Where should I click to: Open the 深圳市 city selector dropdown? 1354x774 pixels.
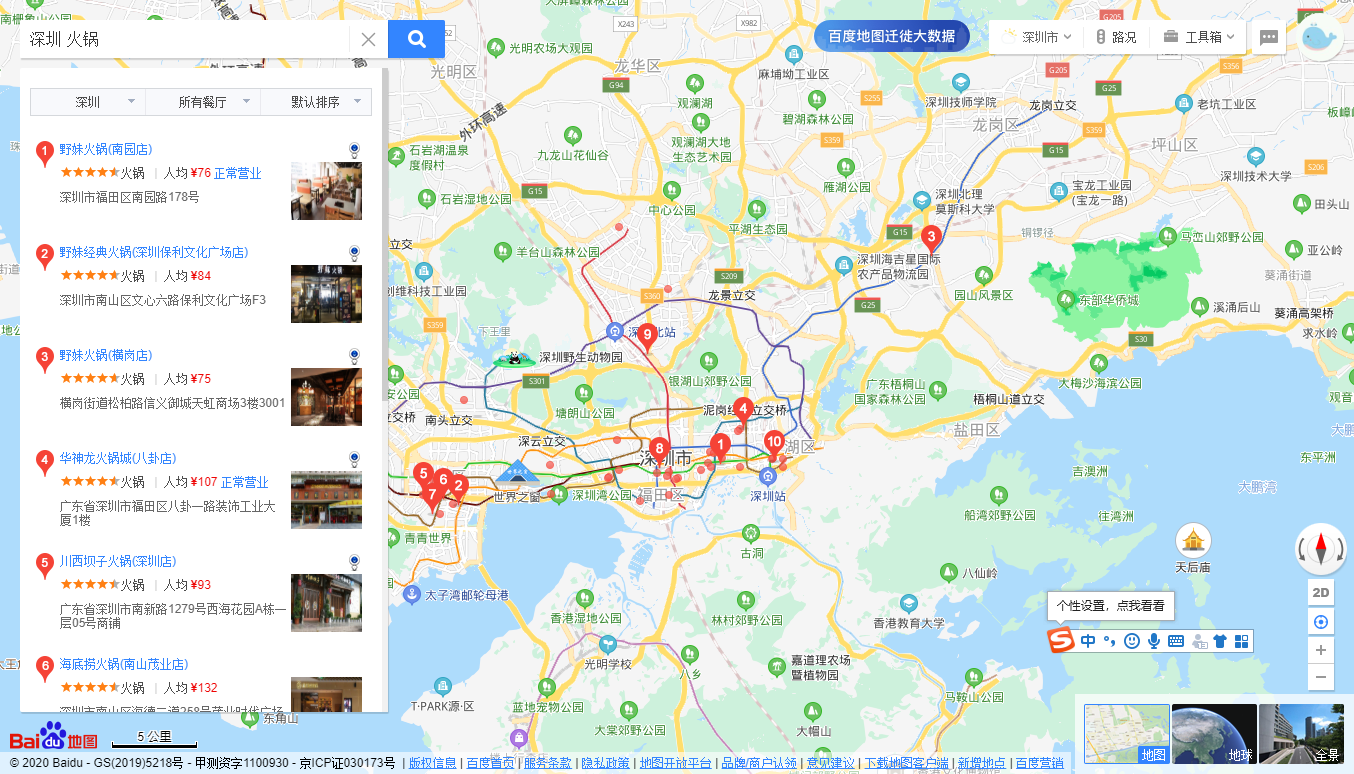coord(1038,37)
